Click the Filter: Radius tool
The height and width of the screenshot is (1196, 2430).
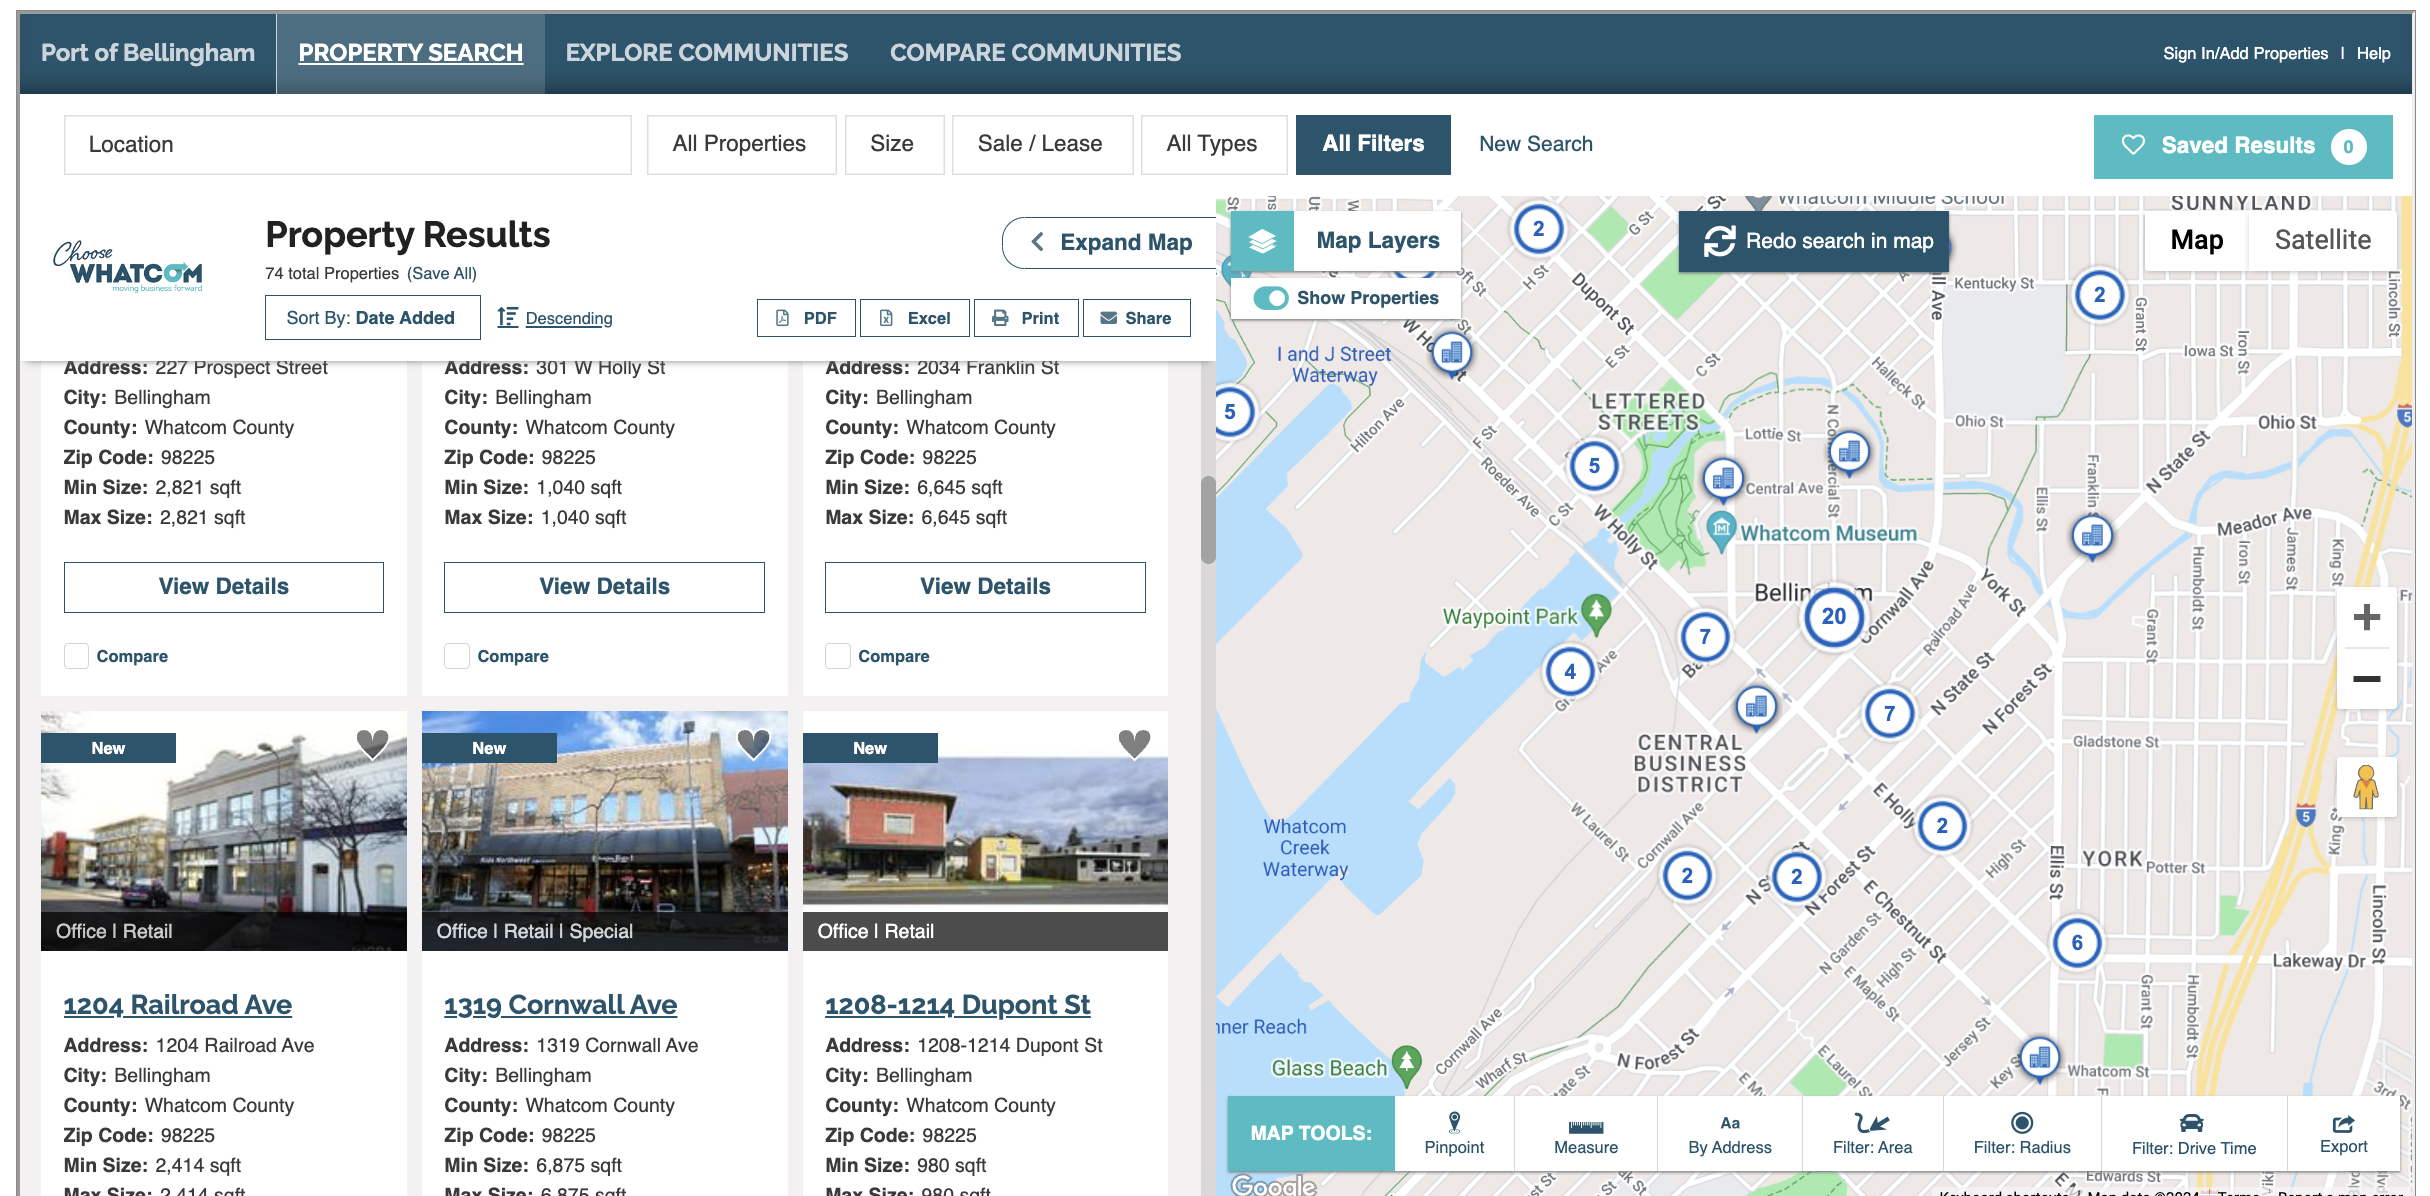pyautogui.click(x=2021, y=1133)
